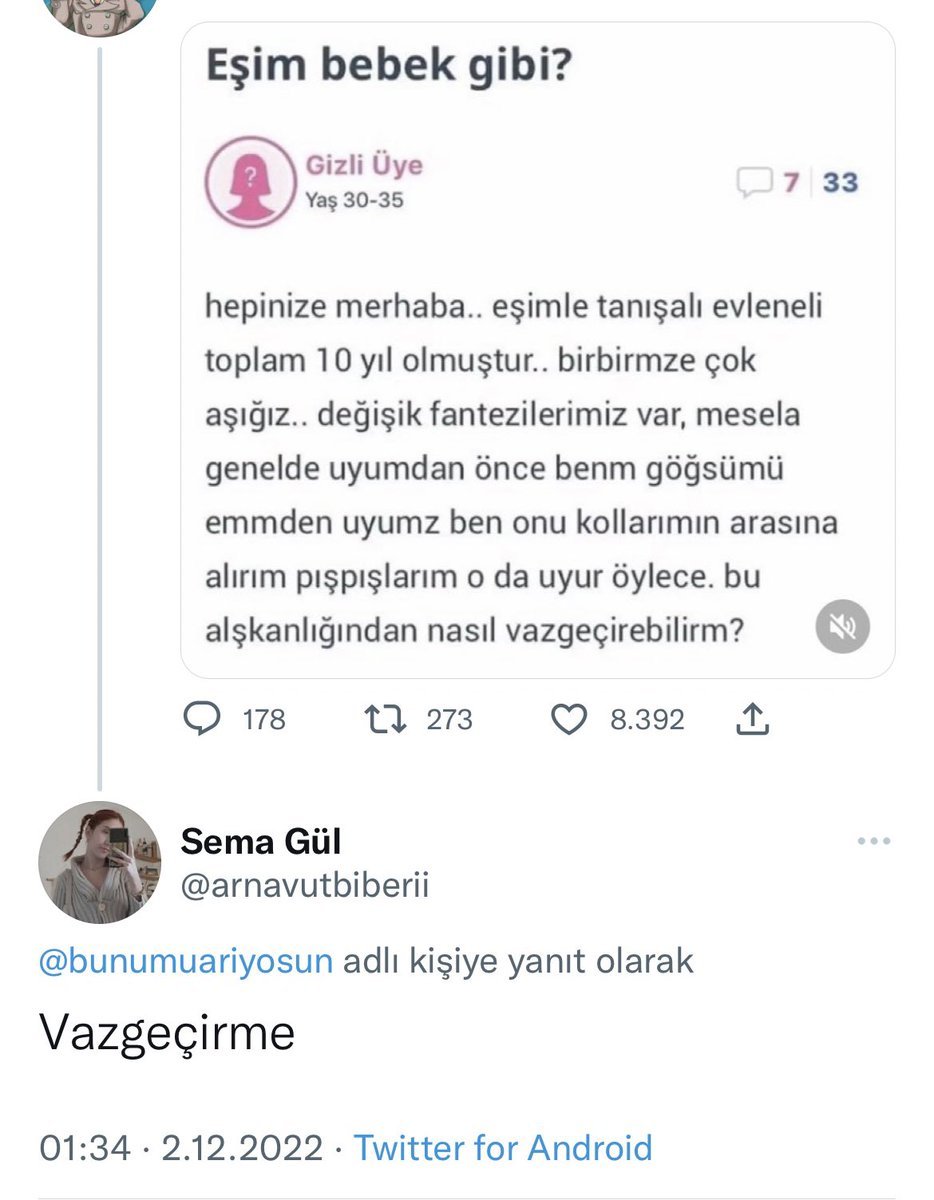Click the Twitter for Android source link
The width and height of the screenshot is (934, 1200).
pyautogui.click(x=503, y=1147)
